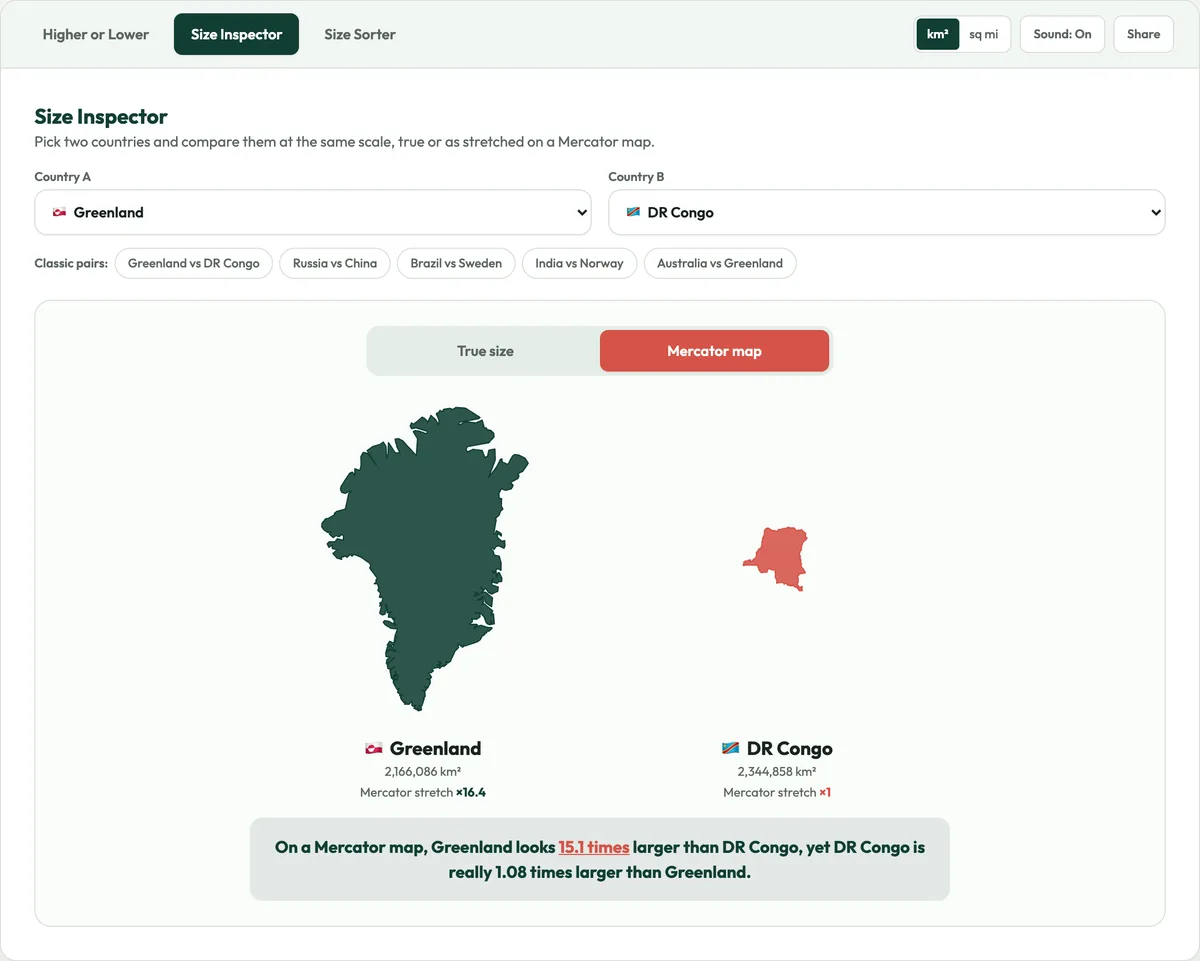Image resolution: width=1200 pixels, height=961 pixels.
Task: Click the underlined 15.1 times link
Action: click(594, 847)
